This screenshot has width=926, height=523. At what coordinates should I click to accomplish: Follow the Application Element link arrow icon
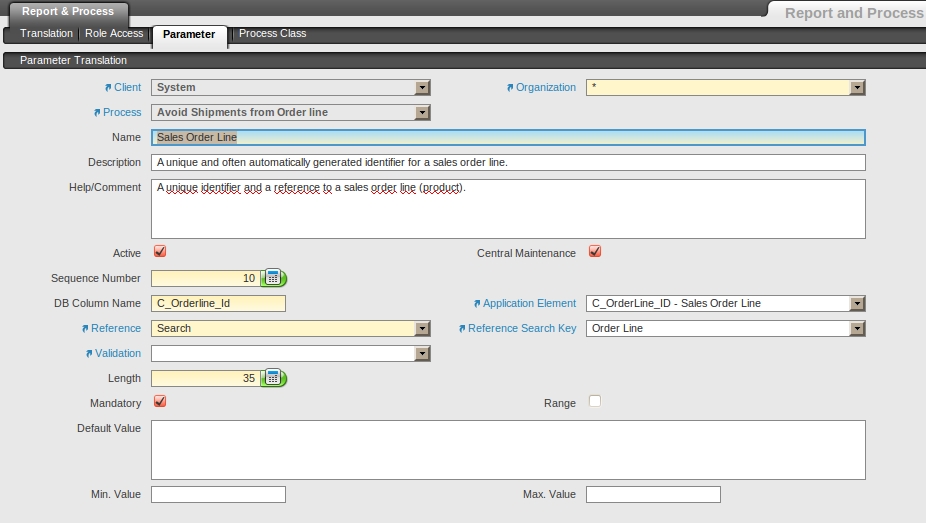[x=477, y=304]
